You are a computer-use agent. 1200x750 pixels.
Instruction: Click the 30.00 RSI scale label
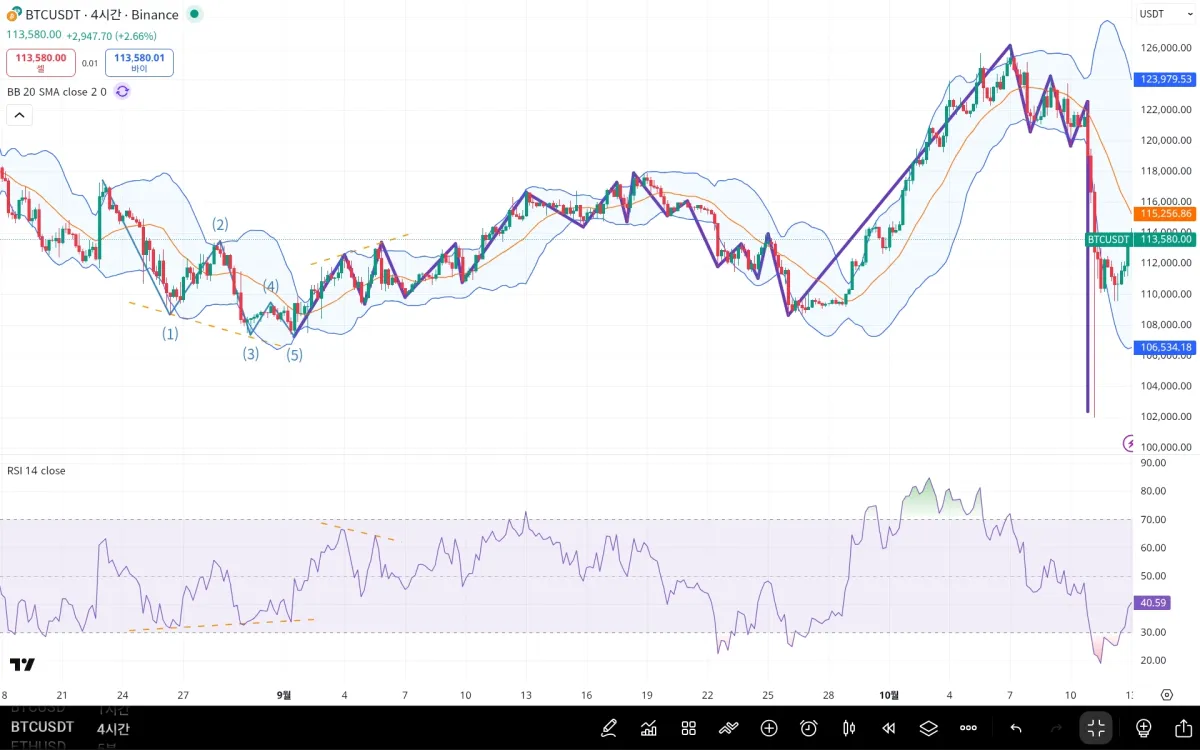(x=1153, y=632)
